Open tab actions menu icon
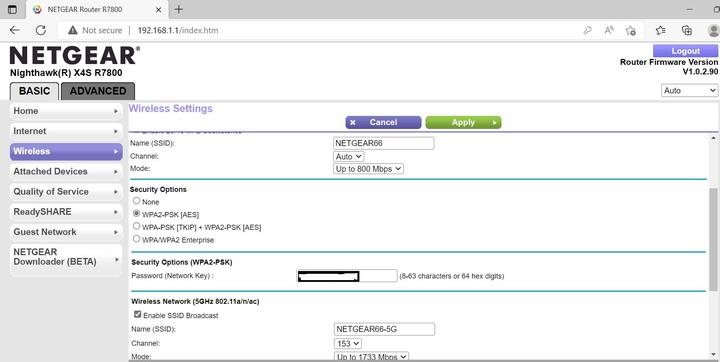Image resolution: width=720 pixels, height=362 pixels. click(x=12, y=9)
